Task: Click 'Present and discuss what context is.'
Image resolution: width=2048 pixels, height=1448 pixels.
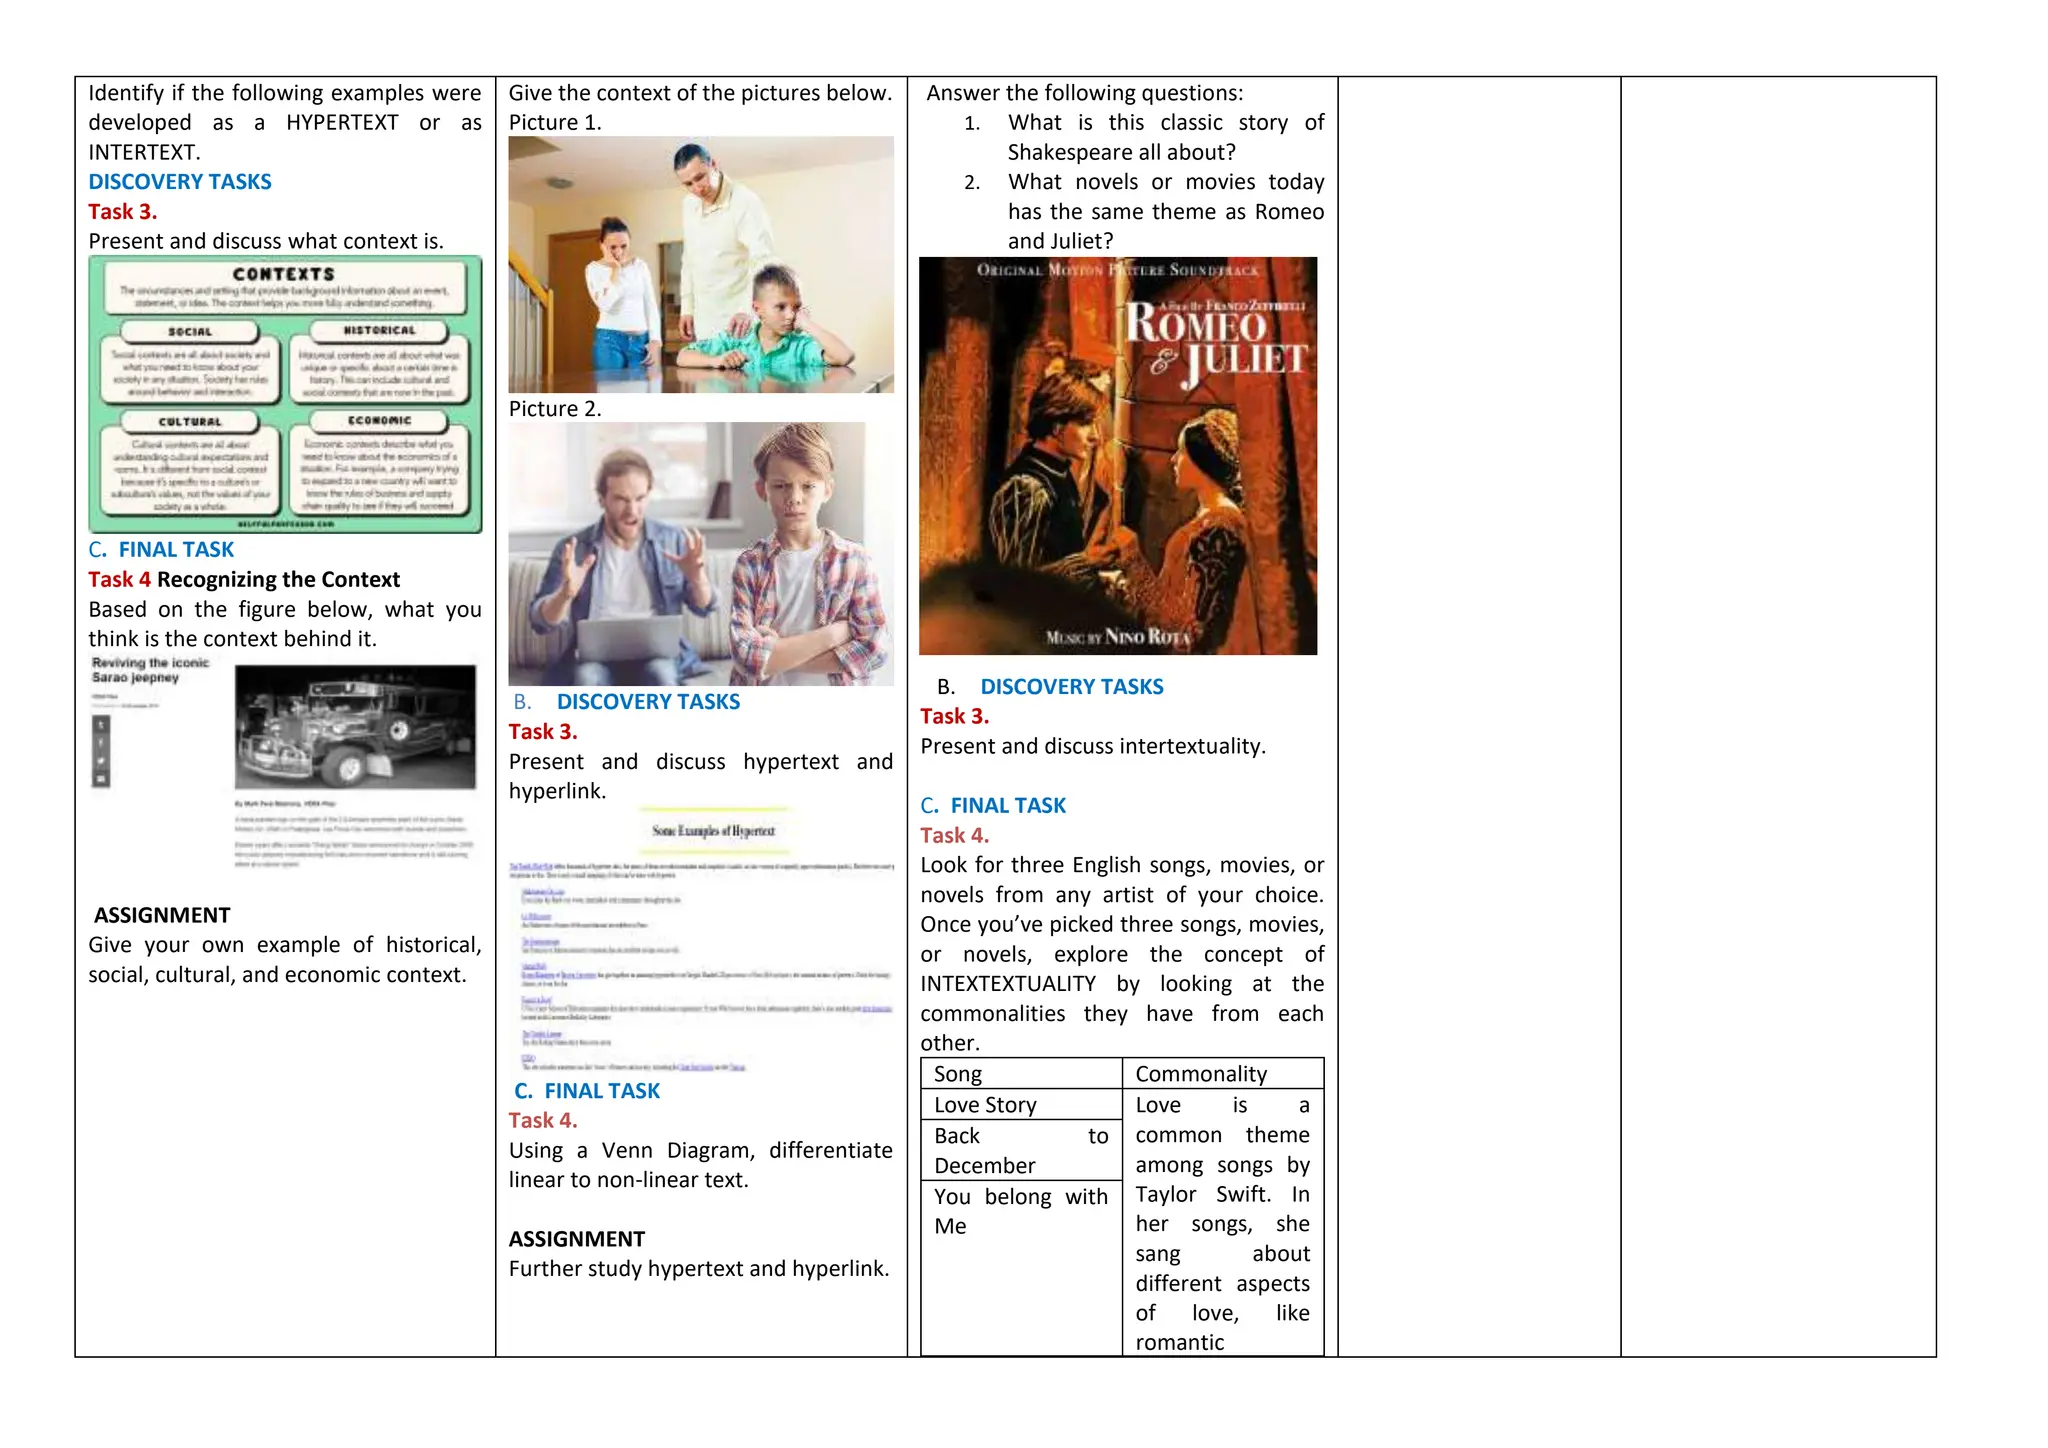Action: [x=266, y=241]
